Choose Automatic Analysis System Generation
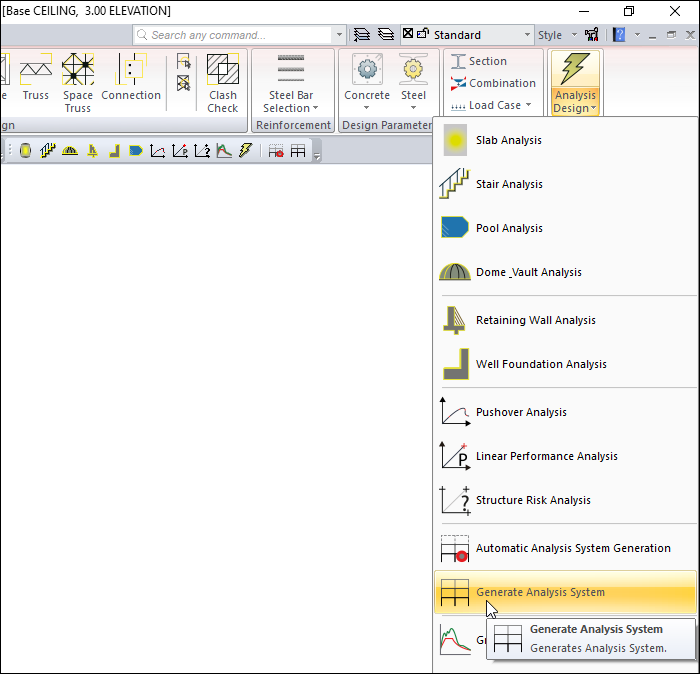The height and width of the screenshot is (674, 700). click(573, 548)
